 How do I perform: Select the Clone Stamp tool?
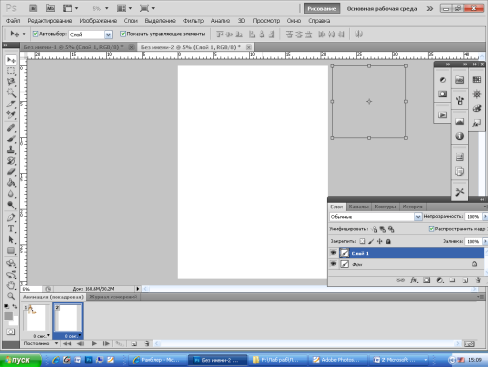pyautogui.click(x=11, y=150)
